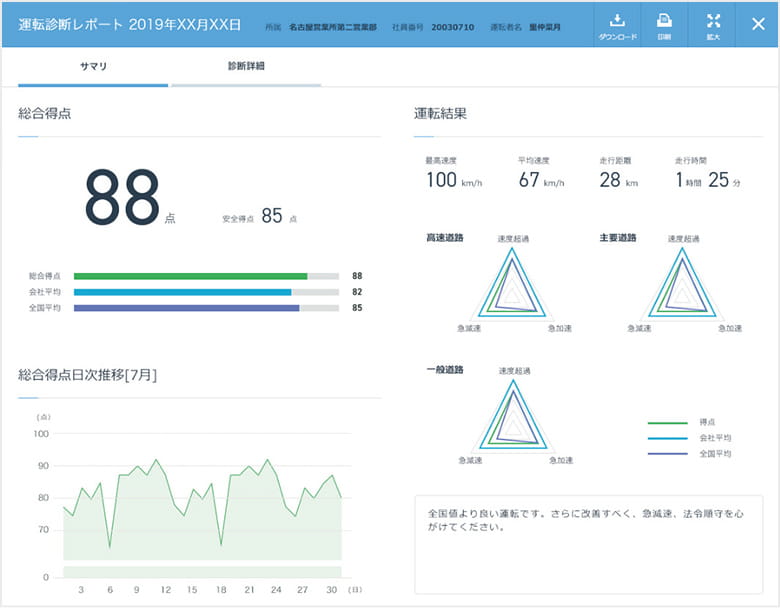Click the value 82 beside 会社平均 bar
Image resolution: width=780 pixels, height=608 pixels.
(357, 292)
